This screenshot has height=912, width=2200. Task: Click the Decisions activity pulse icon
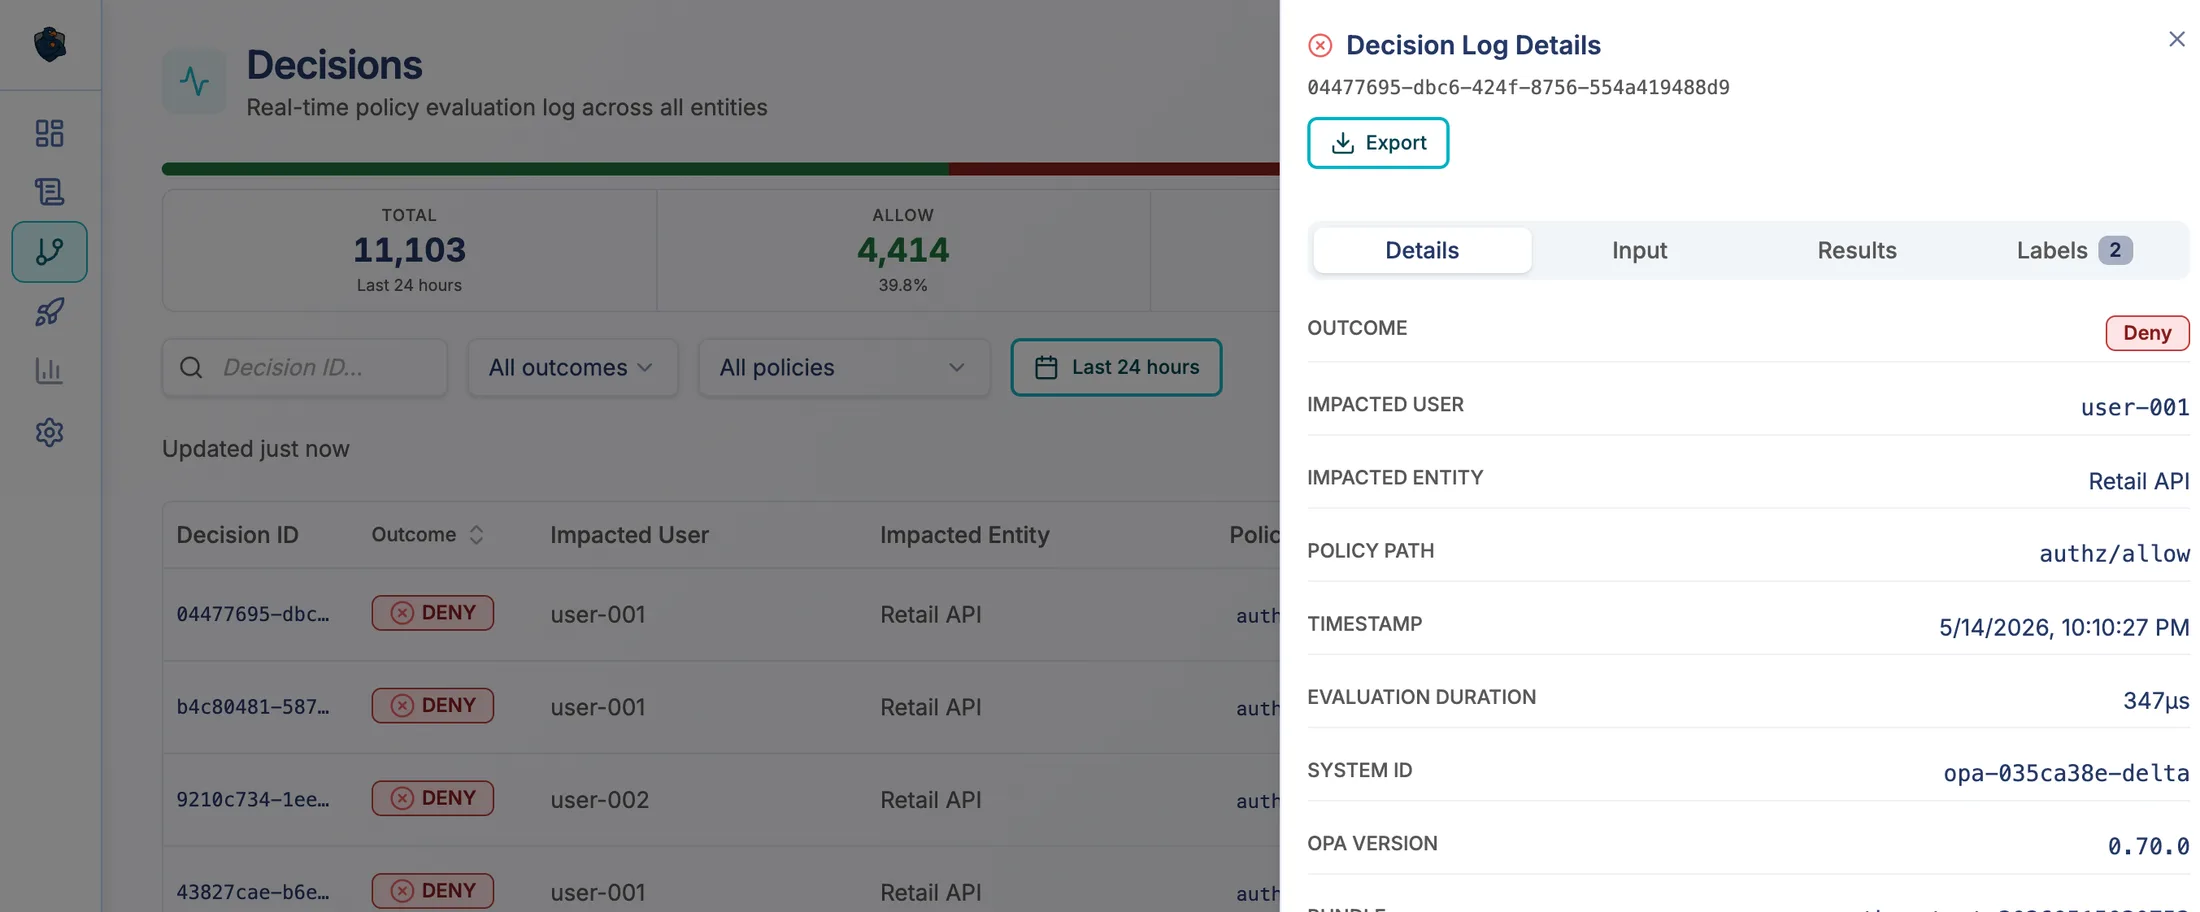pos(194,81)
